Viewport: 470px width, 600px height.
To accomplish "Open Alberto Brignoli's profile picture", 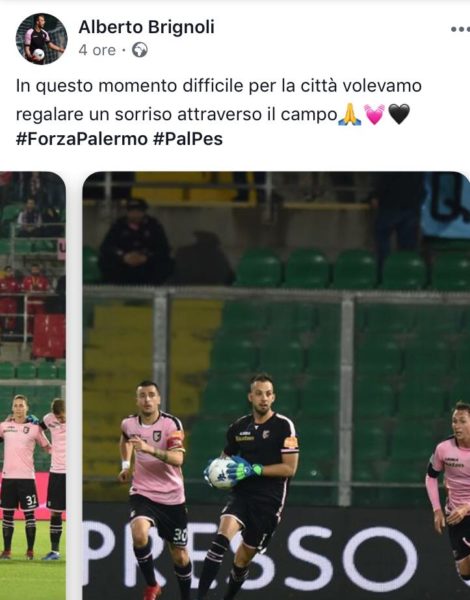I will 41,39.
